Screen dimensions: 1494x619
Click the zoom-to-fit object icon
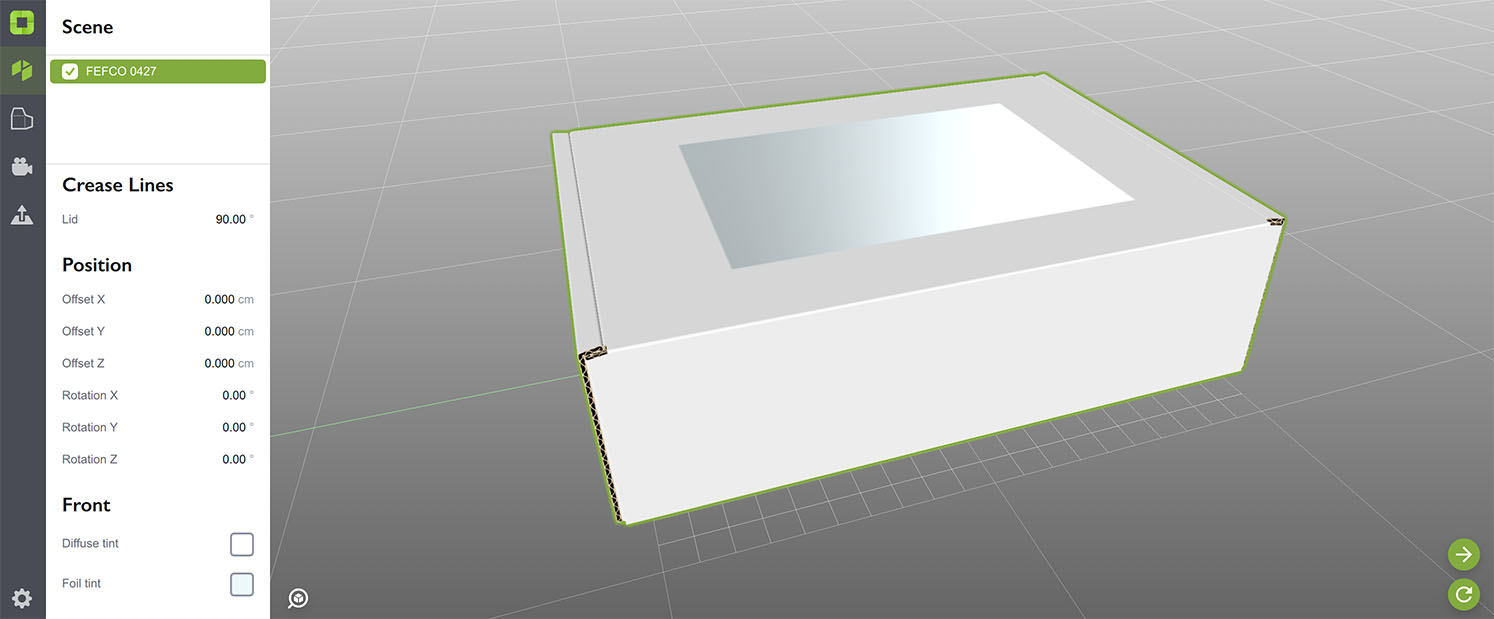pyautogui.click(x=298, y=598)
